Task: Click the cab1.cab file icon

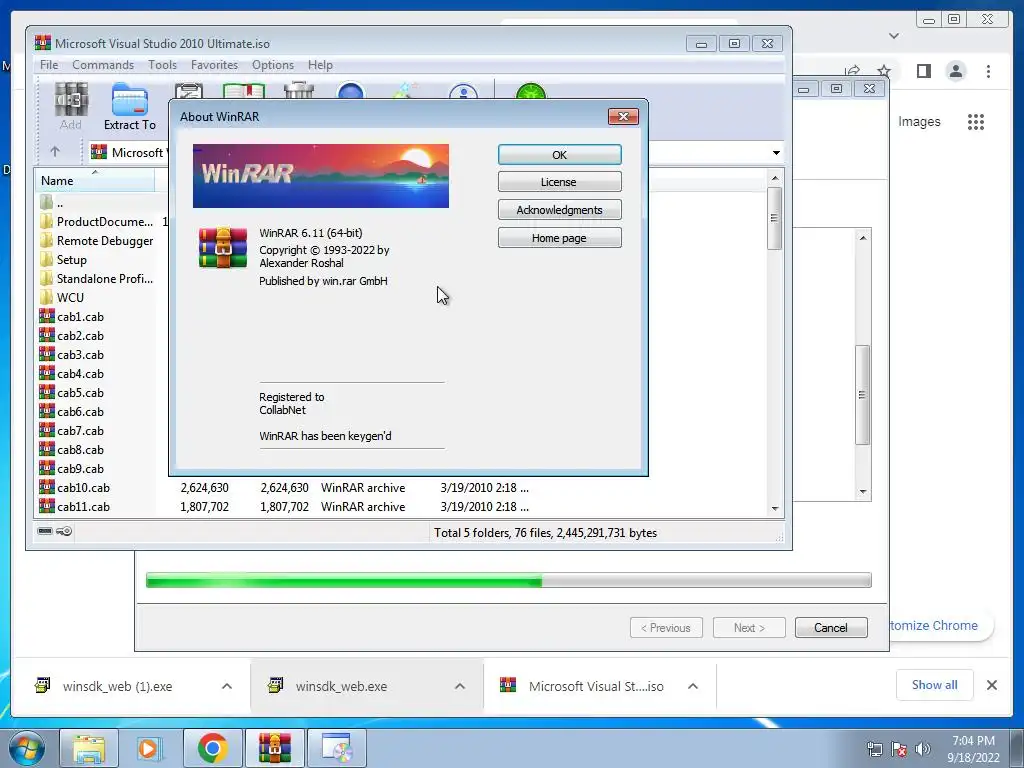Action: click(x=46, y=316)
